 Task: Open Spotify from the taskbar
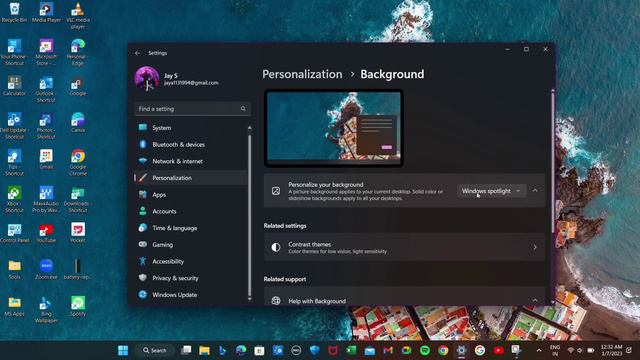tap(424, 350)
